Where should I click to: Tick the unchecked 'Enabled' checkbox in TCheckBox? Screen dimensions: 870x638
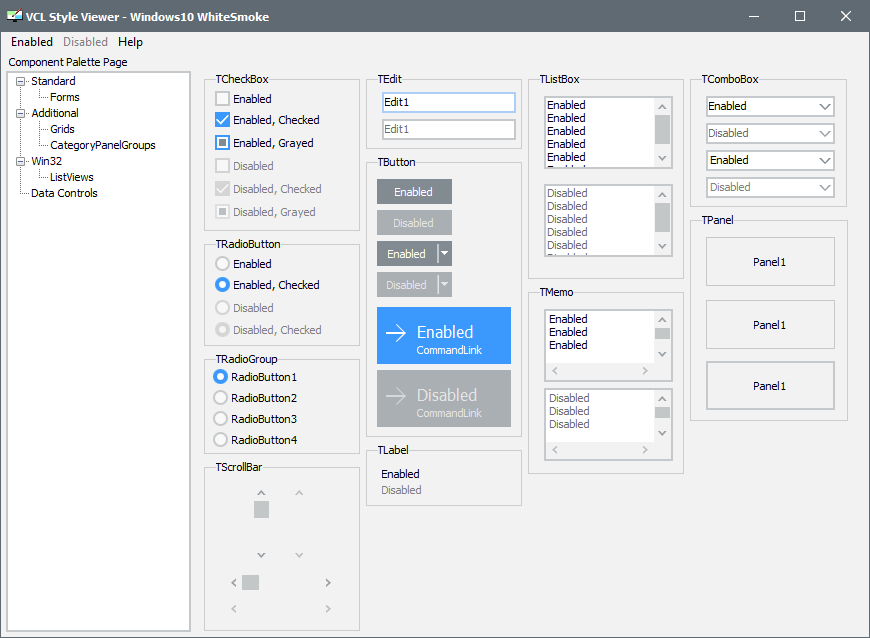222,99
